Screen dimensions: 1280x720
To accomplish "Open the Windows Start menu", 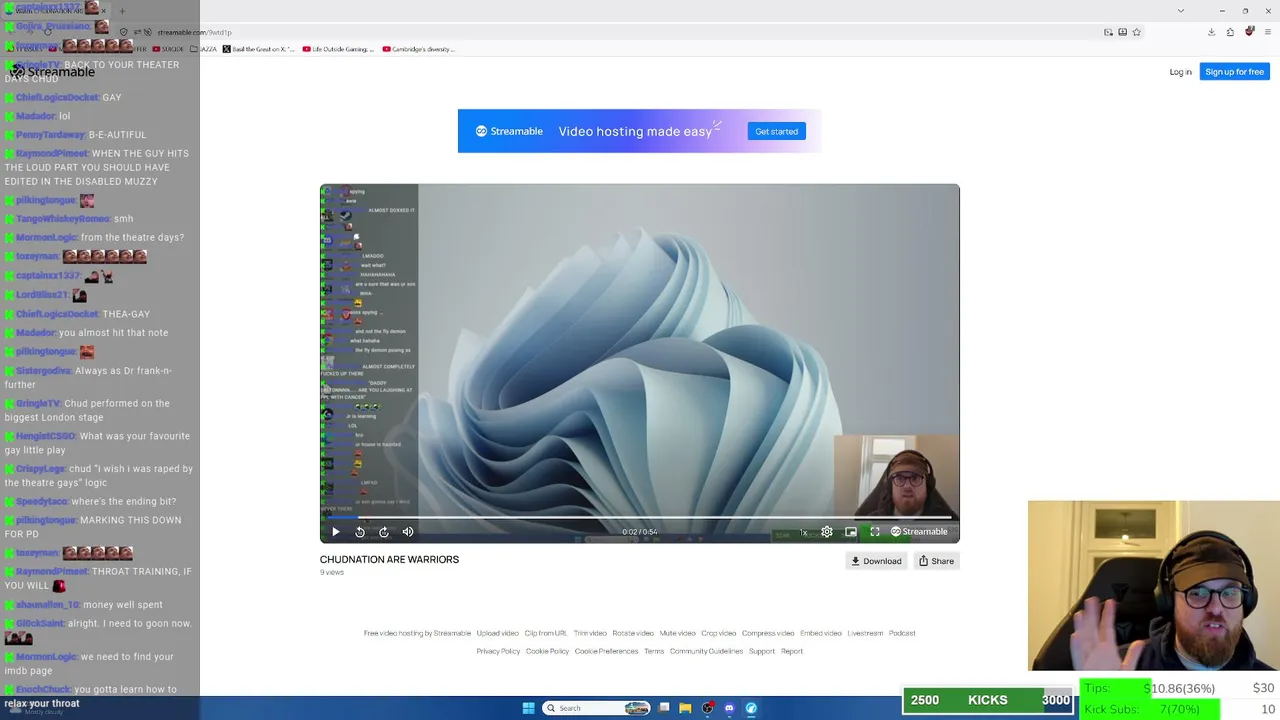I will [x=528, y=708].
